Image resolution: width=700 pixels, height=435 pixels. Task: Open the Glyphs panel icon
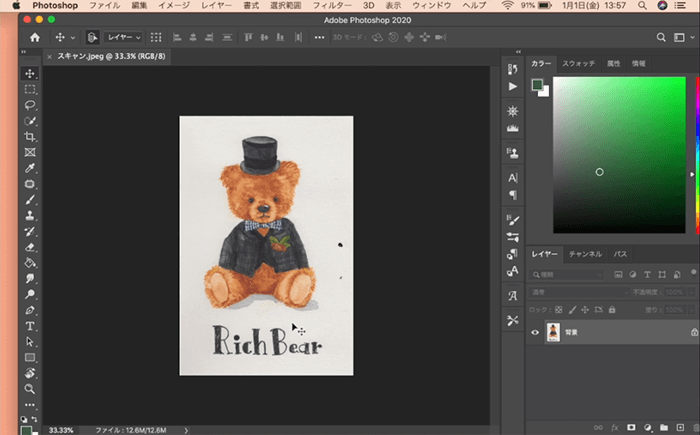512,296
